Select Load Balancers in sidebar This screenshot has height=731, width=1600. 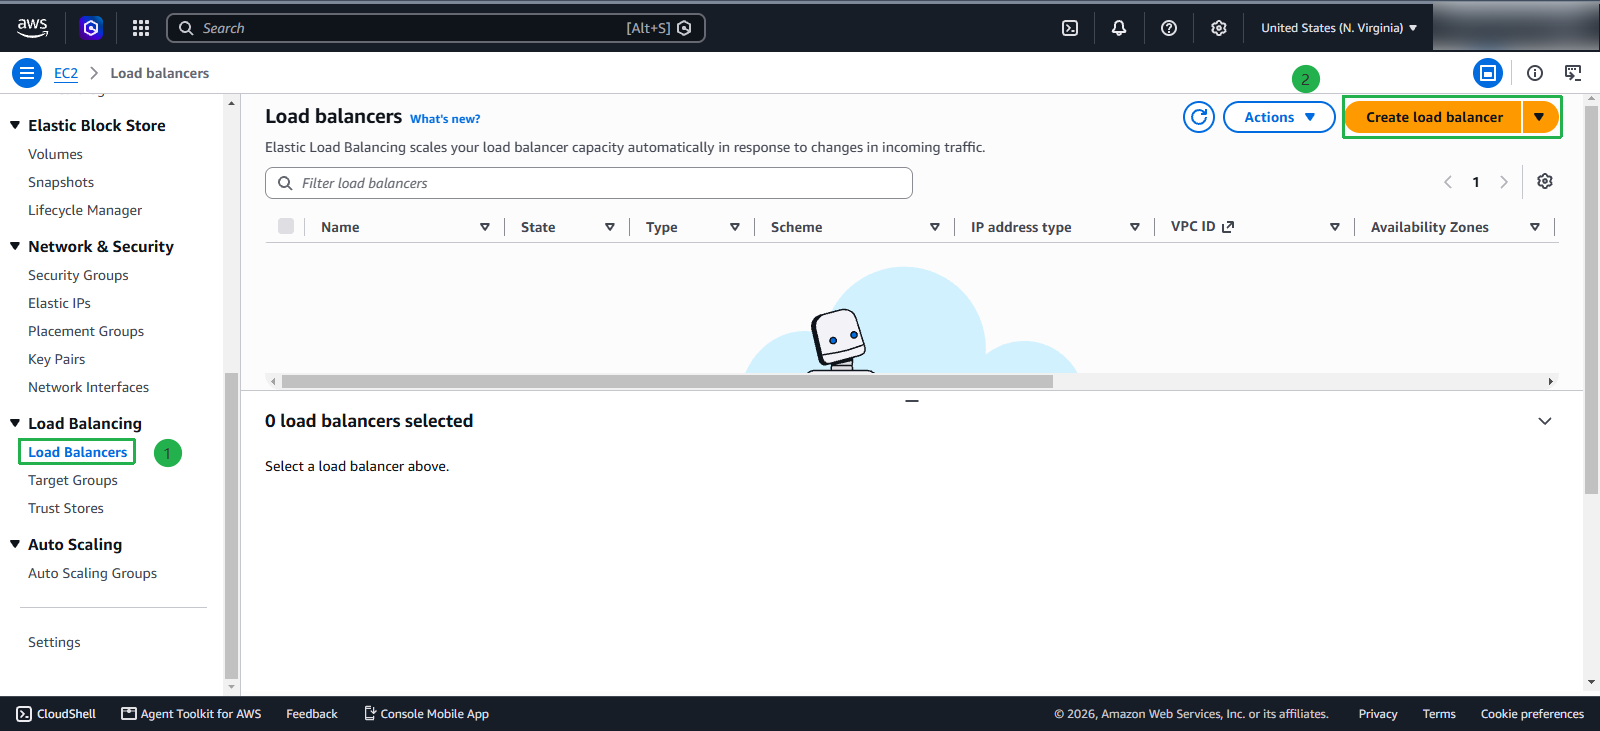pyautogui.click(x=77, y=452)
